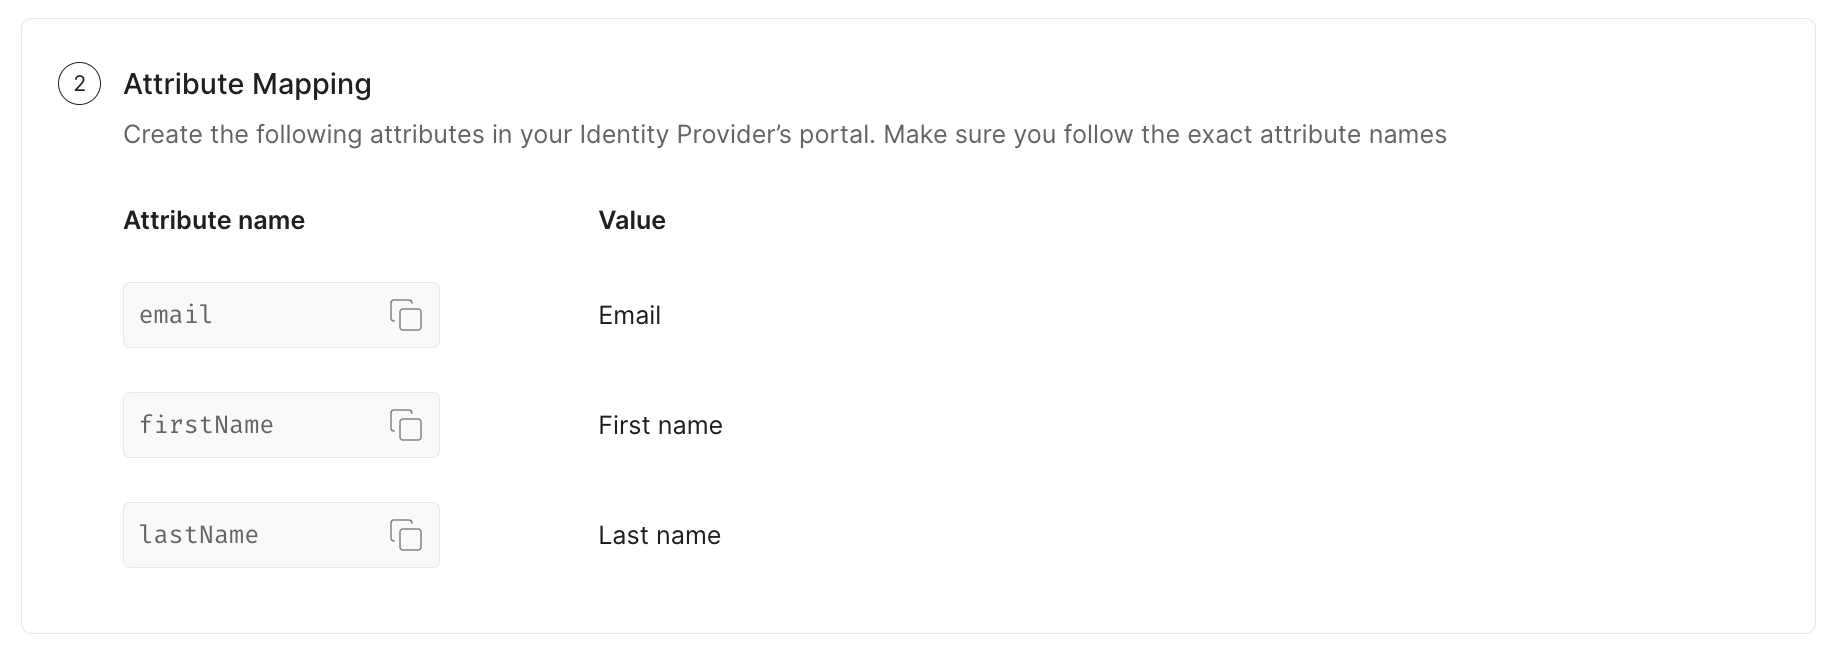Click the Last name value label
Screen dimensions: 1838x660
[659, 535]
